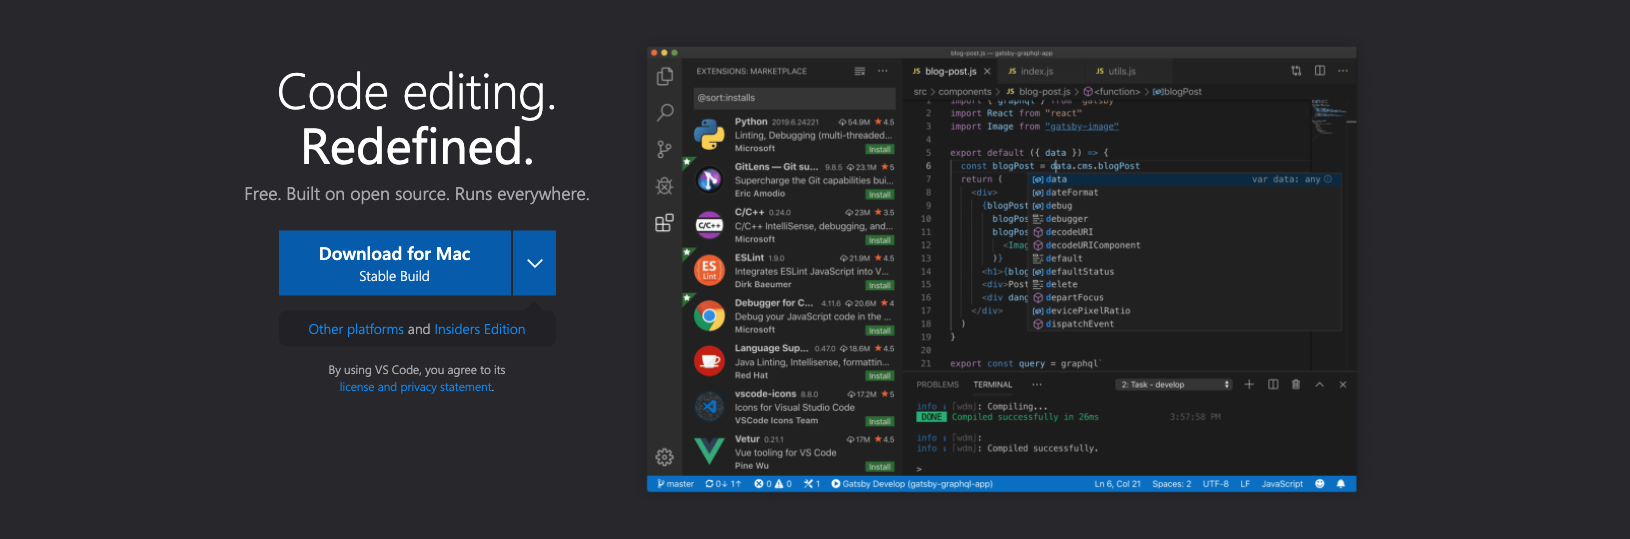Open the Search icon in the activity bar
1630x539 pixels.
(x=664, y=112)
